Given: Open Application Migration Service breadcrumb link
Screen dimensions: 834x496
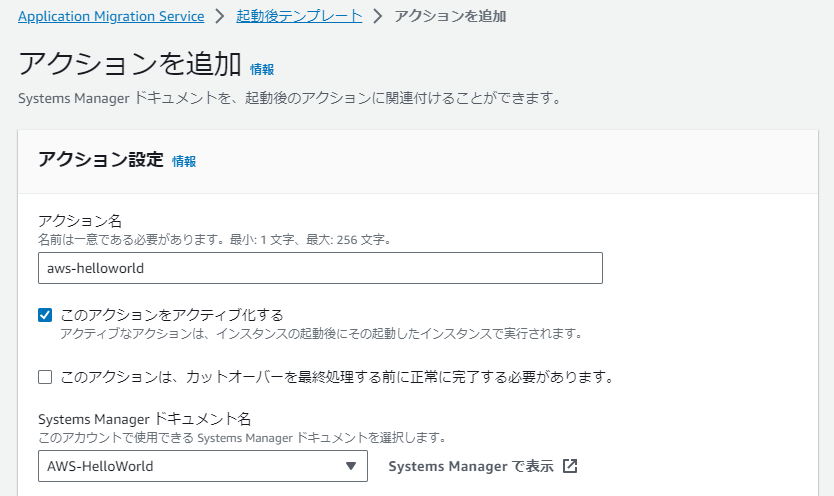Looking at the screenshot, I should 111,16.
